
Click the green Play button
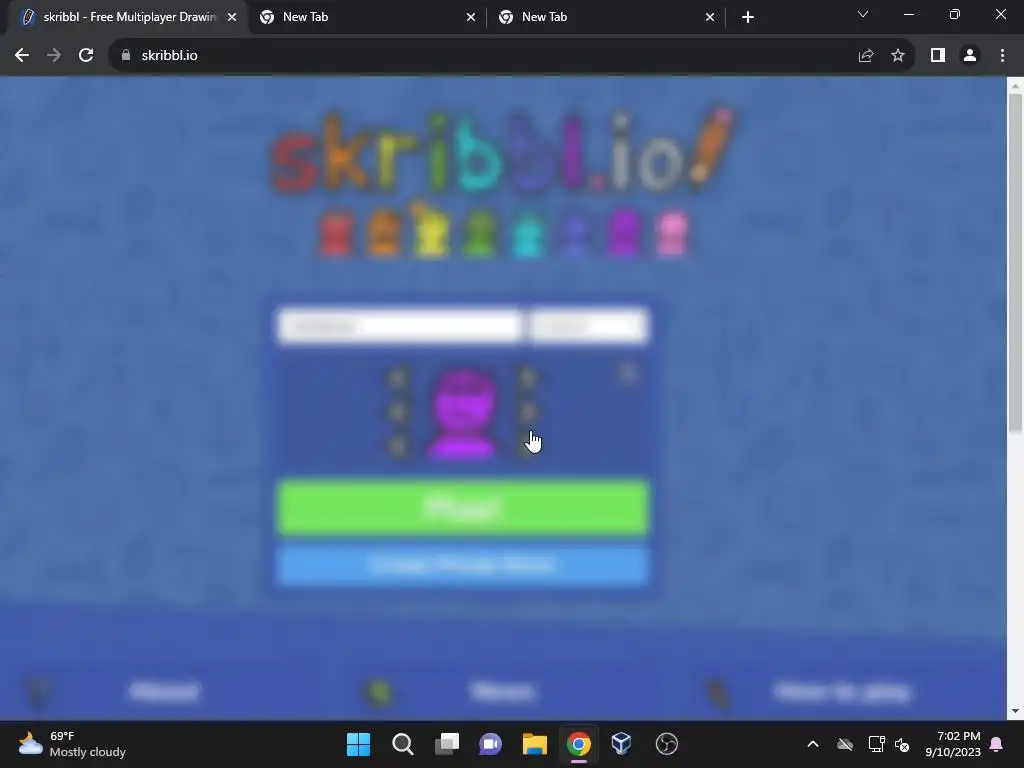[x=463, y=508]
